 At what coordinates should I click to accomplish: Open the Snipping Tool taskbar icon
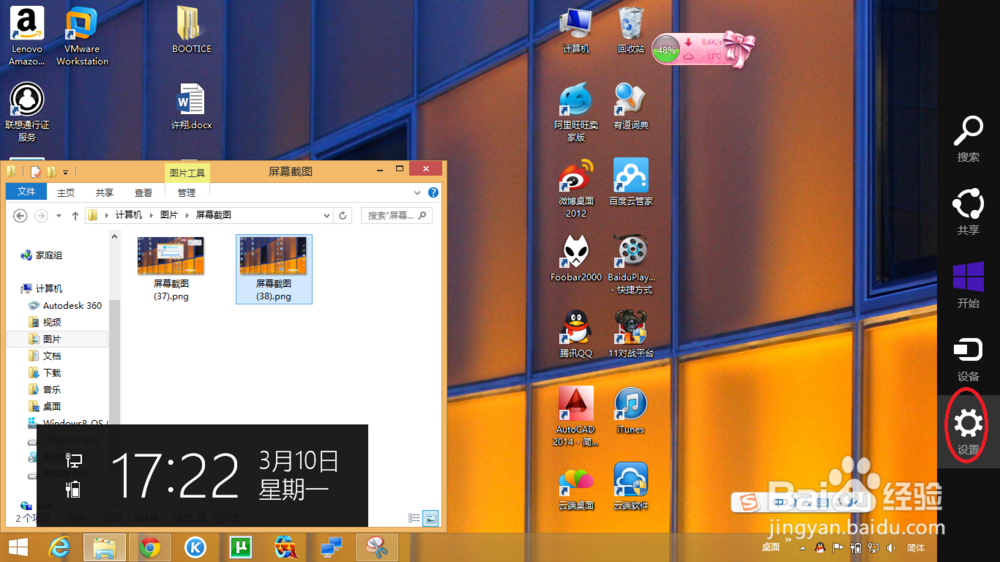click(377, 547)
